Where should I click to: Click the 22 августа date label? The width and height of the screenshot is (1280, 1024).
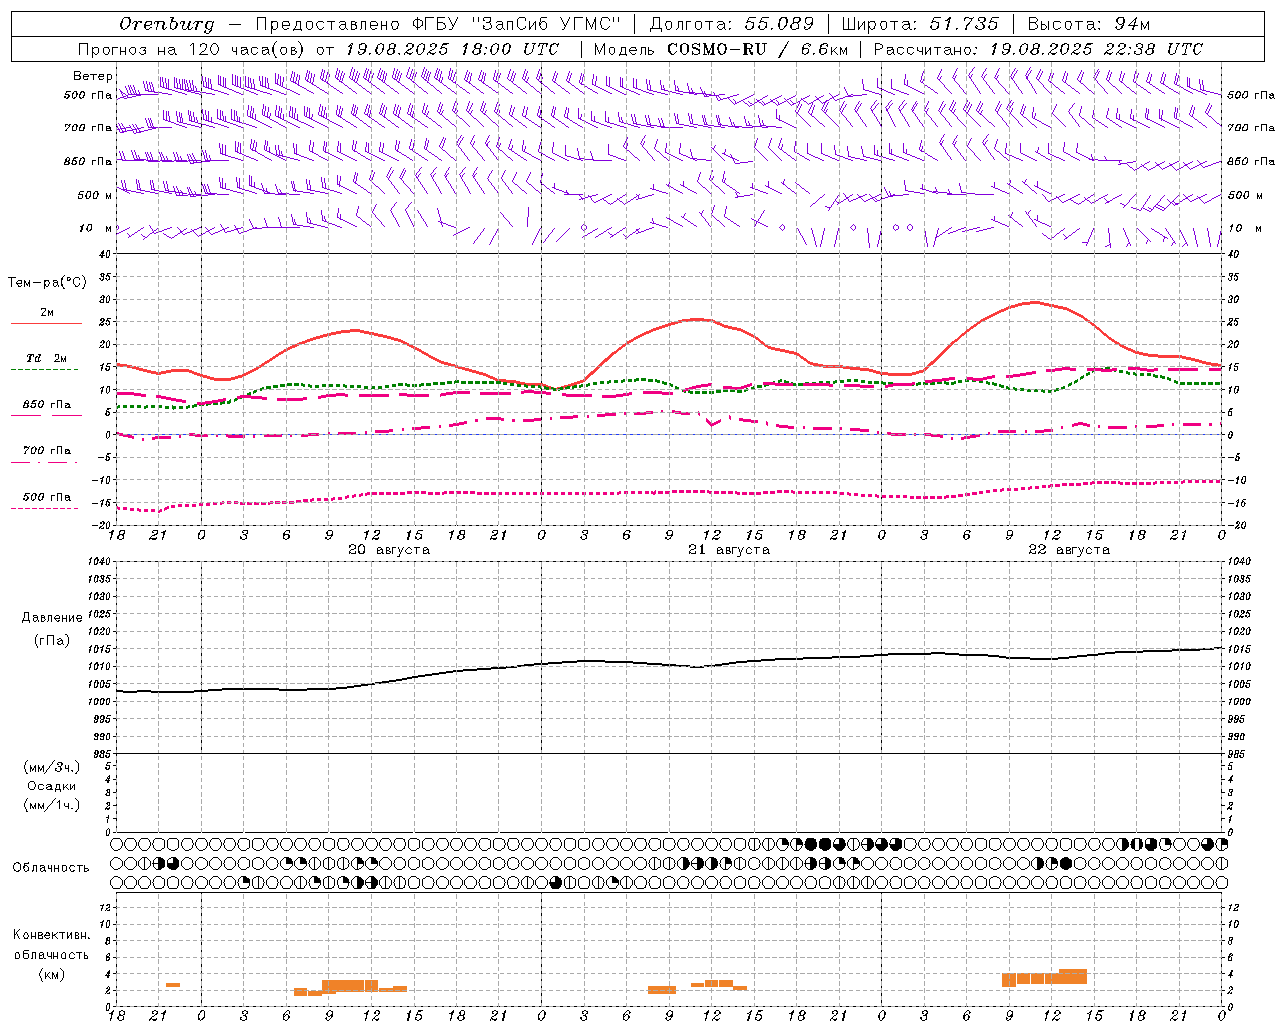click(x=1069, y=550)
